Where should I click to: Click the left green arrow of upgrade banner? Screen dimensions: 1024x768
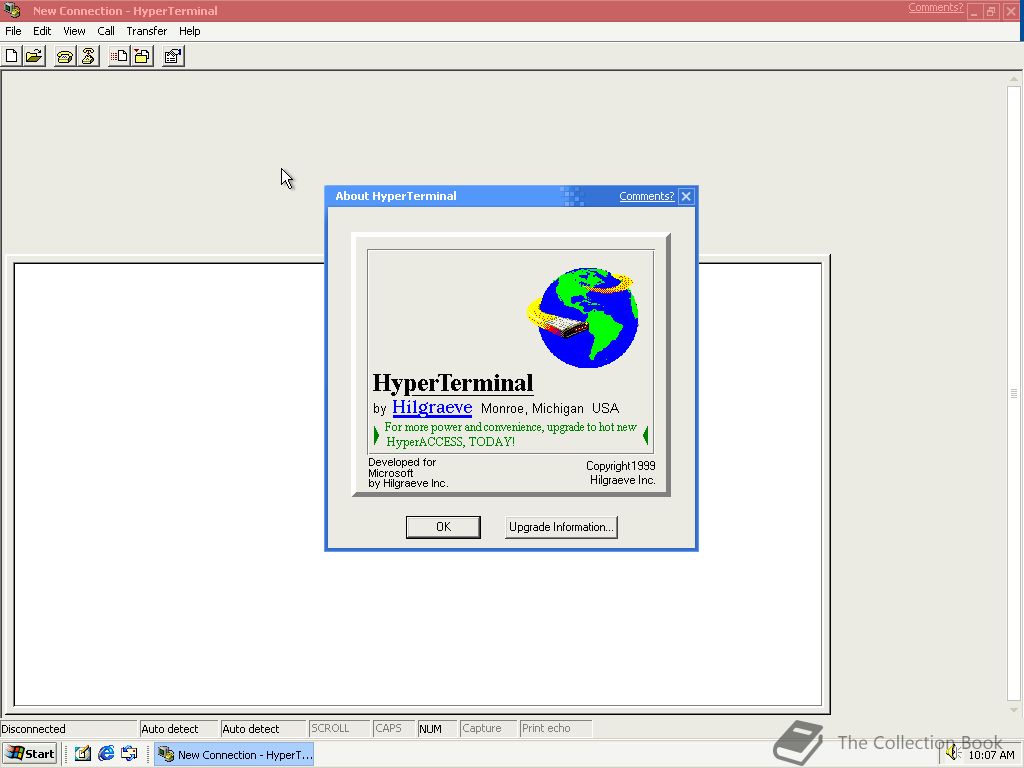(x=376, y=435)
